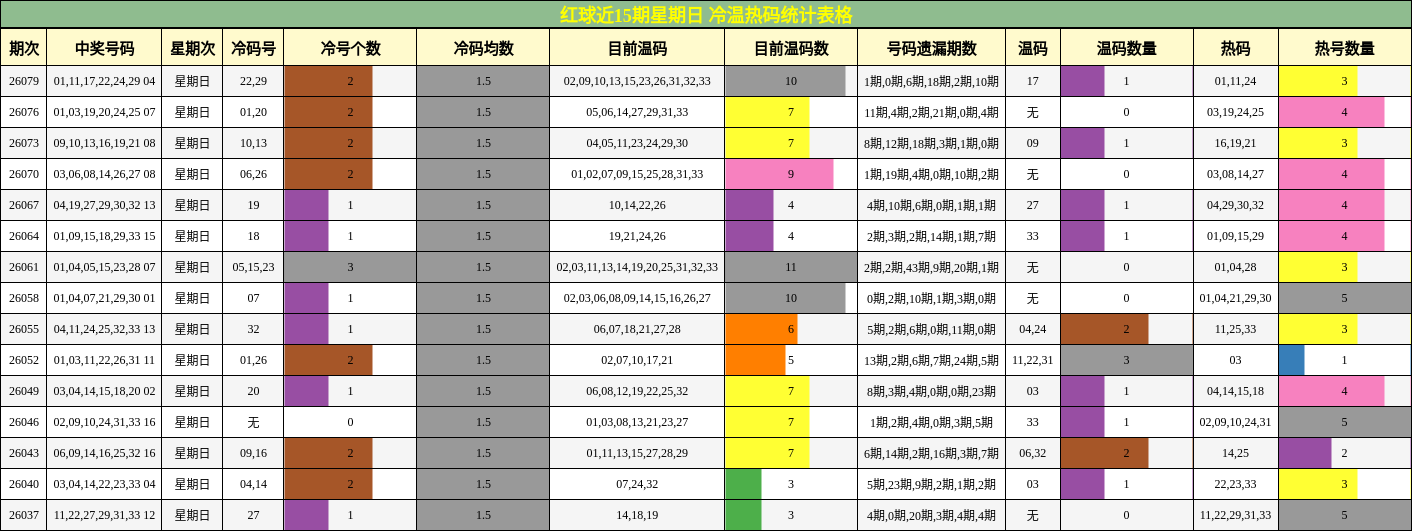The height and width of the screenshot is (531, 1412).
Task: Click period number 26067
Action: point(24,205)
